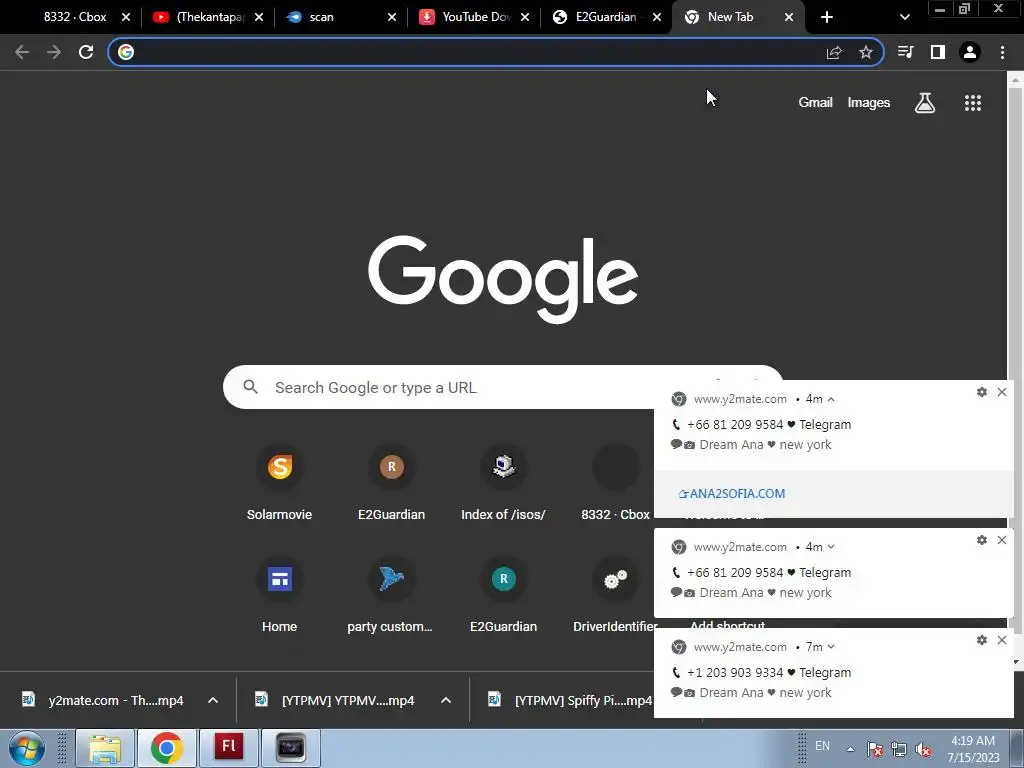Open settings gear on 7m y2mate notification
Image resolution: width=1024 pixels, height=768 pixels.
(x=982, y=640)
